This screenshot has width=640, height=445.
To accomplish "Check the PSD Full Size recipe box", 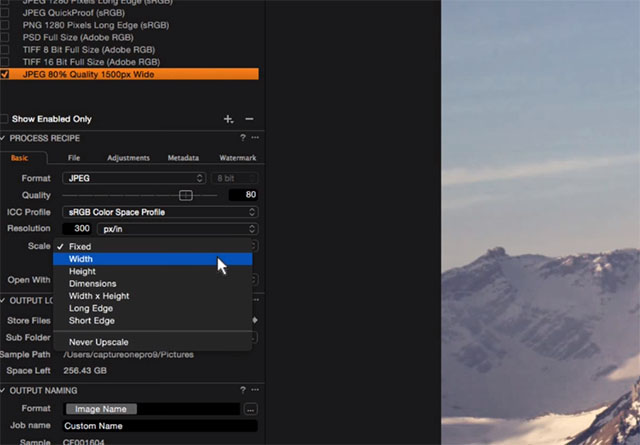I will 5,37.
